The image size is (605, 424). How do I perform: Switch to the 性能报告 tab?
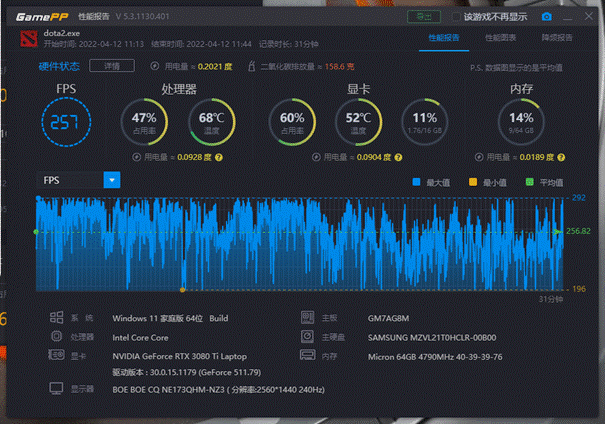click(443, 38)
